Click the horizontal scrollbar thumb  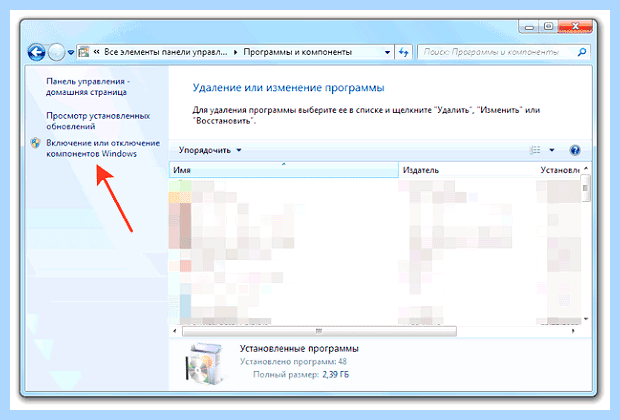click(319, 331)
